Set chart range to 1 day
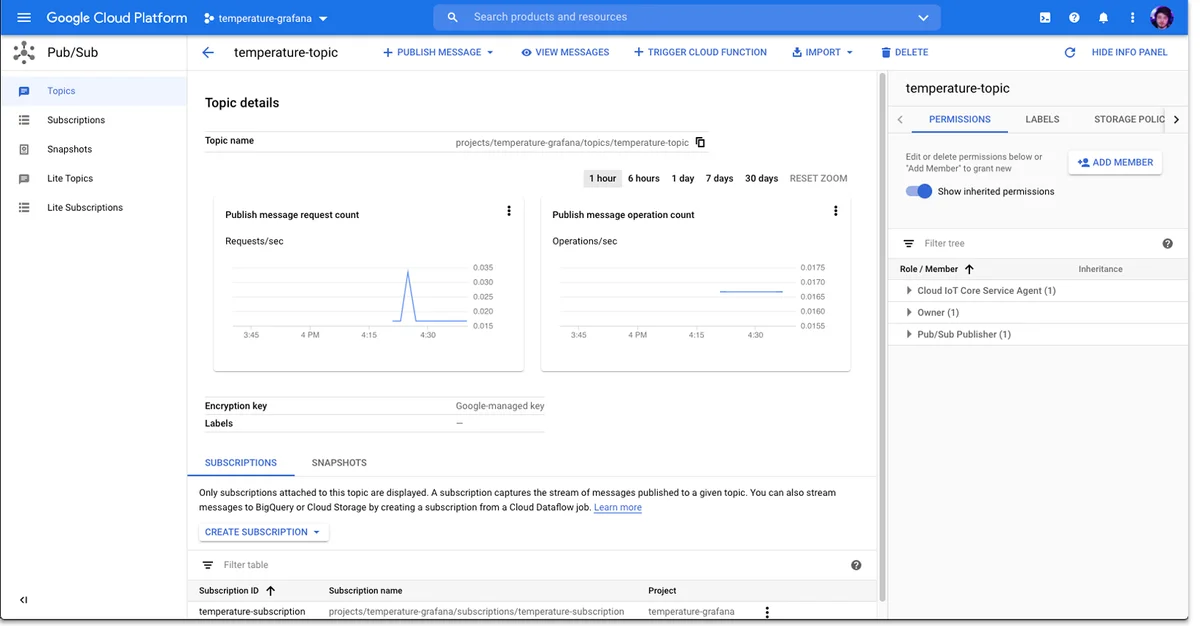The width and height of the screenshot is (1200, 626). [683, 179]
